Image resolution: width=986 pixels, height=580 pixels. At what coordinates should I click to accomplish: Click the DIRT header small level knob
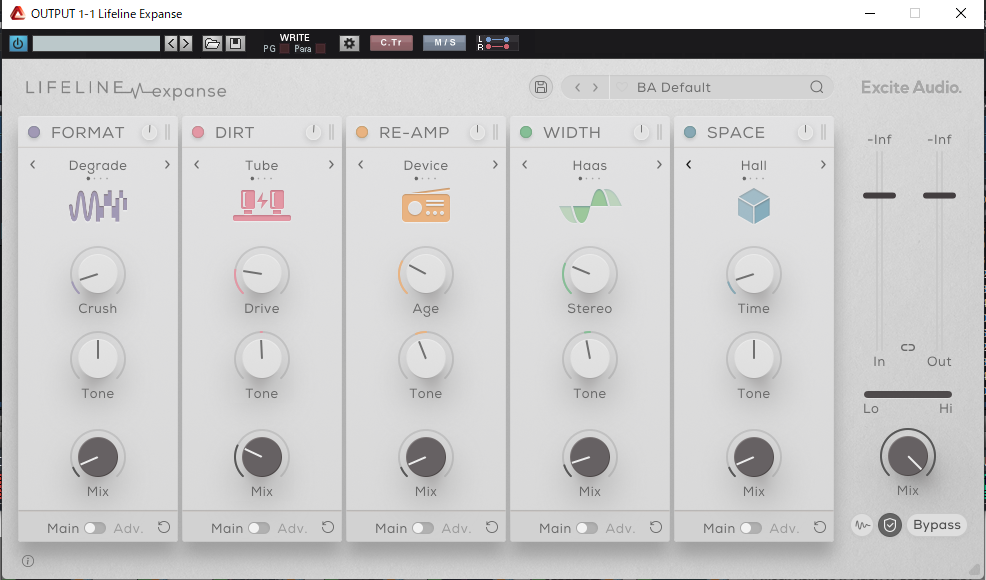313,132
